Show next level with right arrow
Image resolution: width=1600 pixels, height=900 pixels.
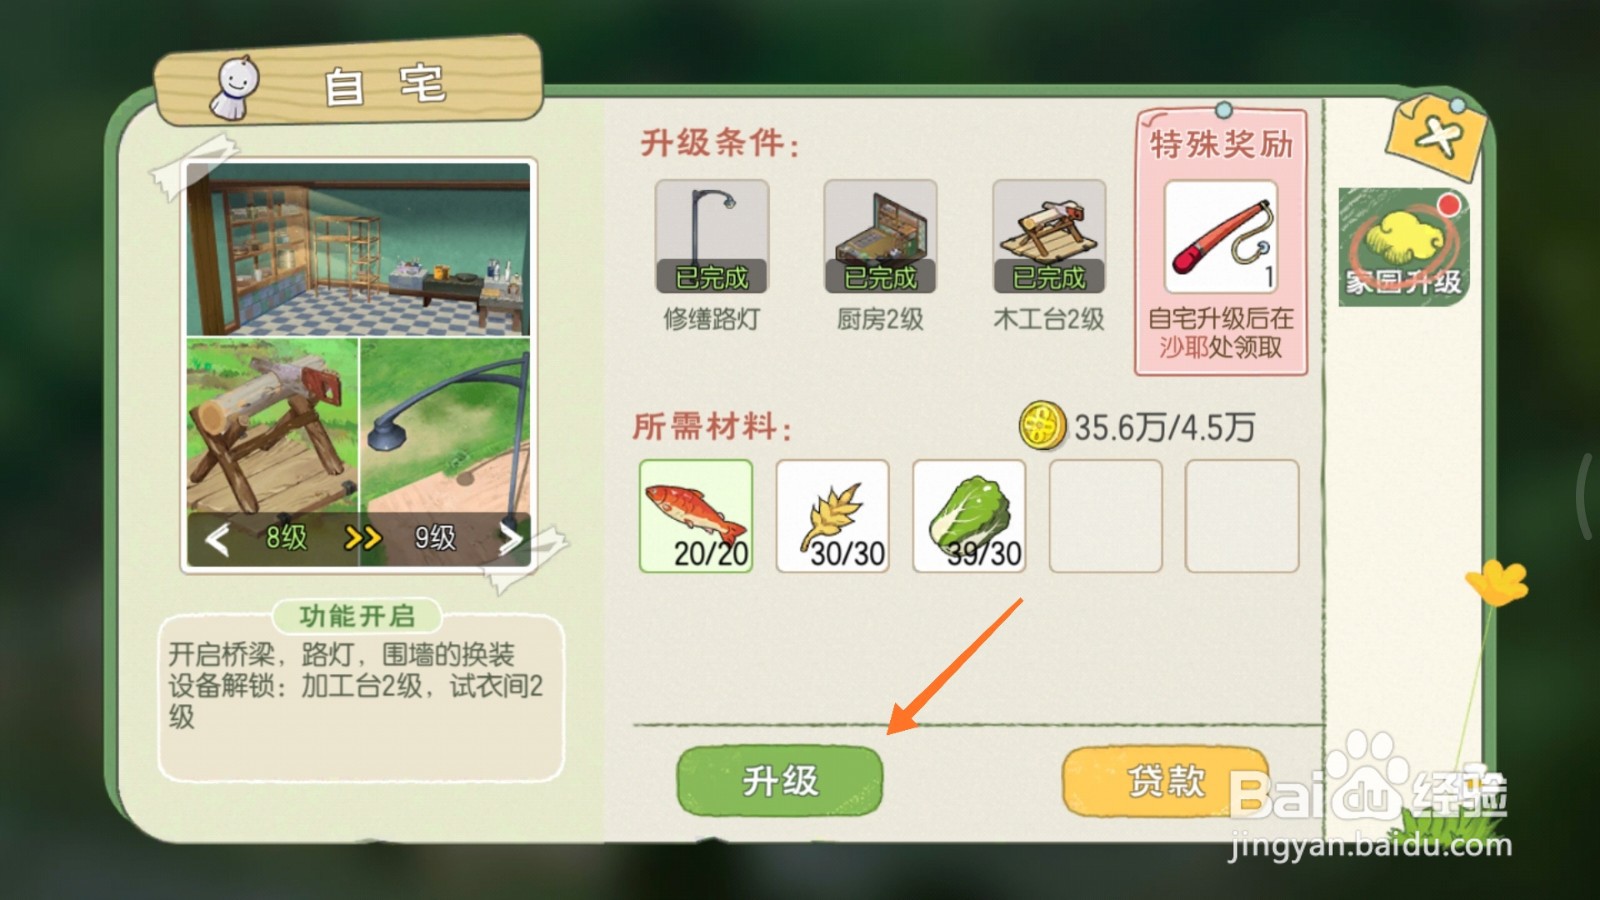pyautogui.click(x=510, y=540)
